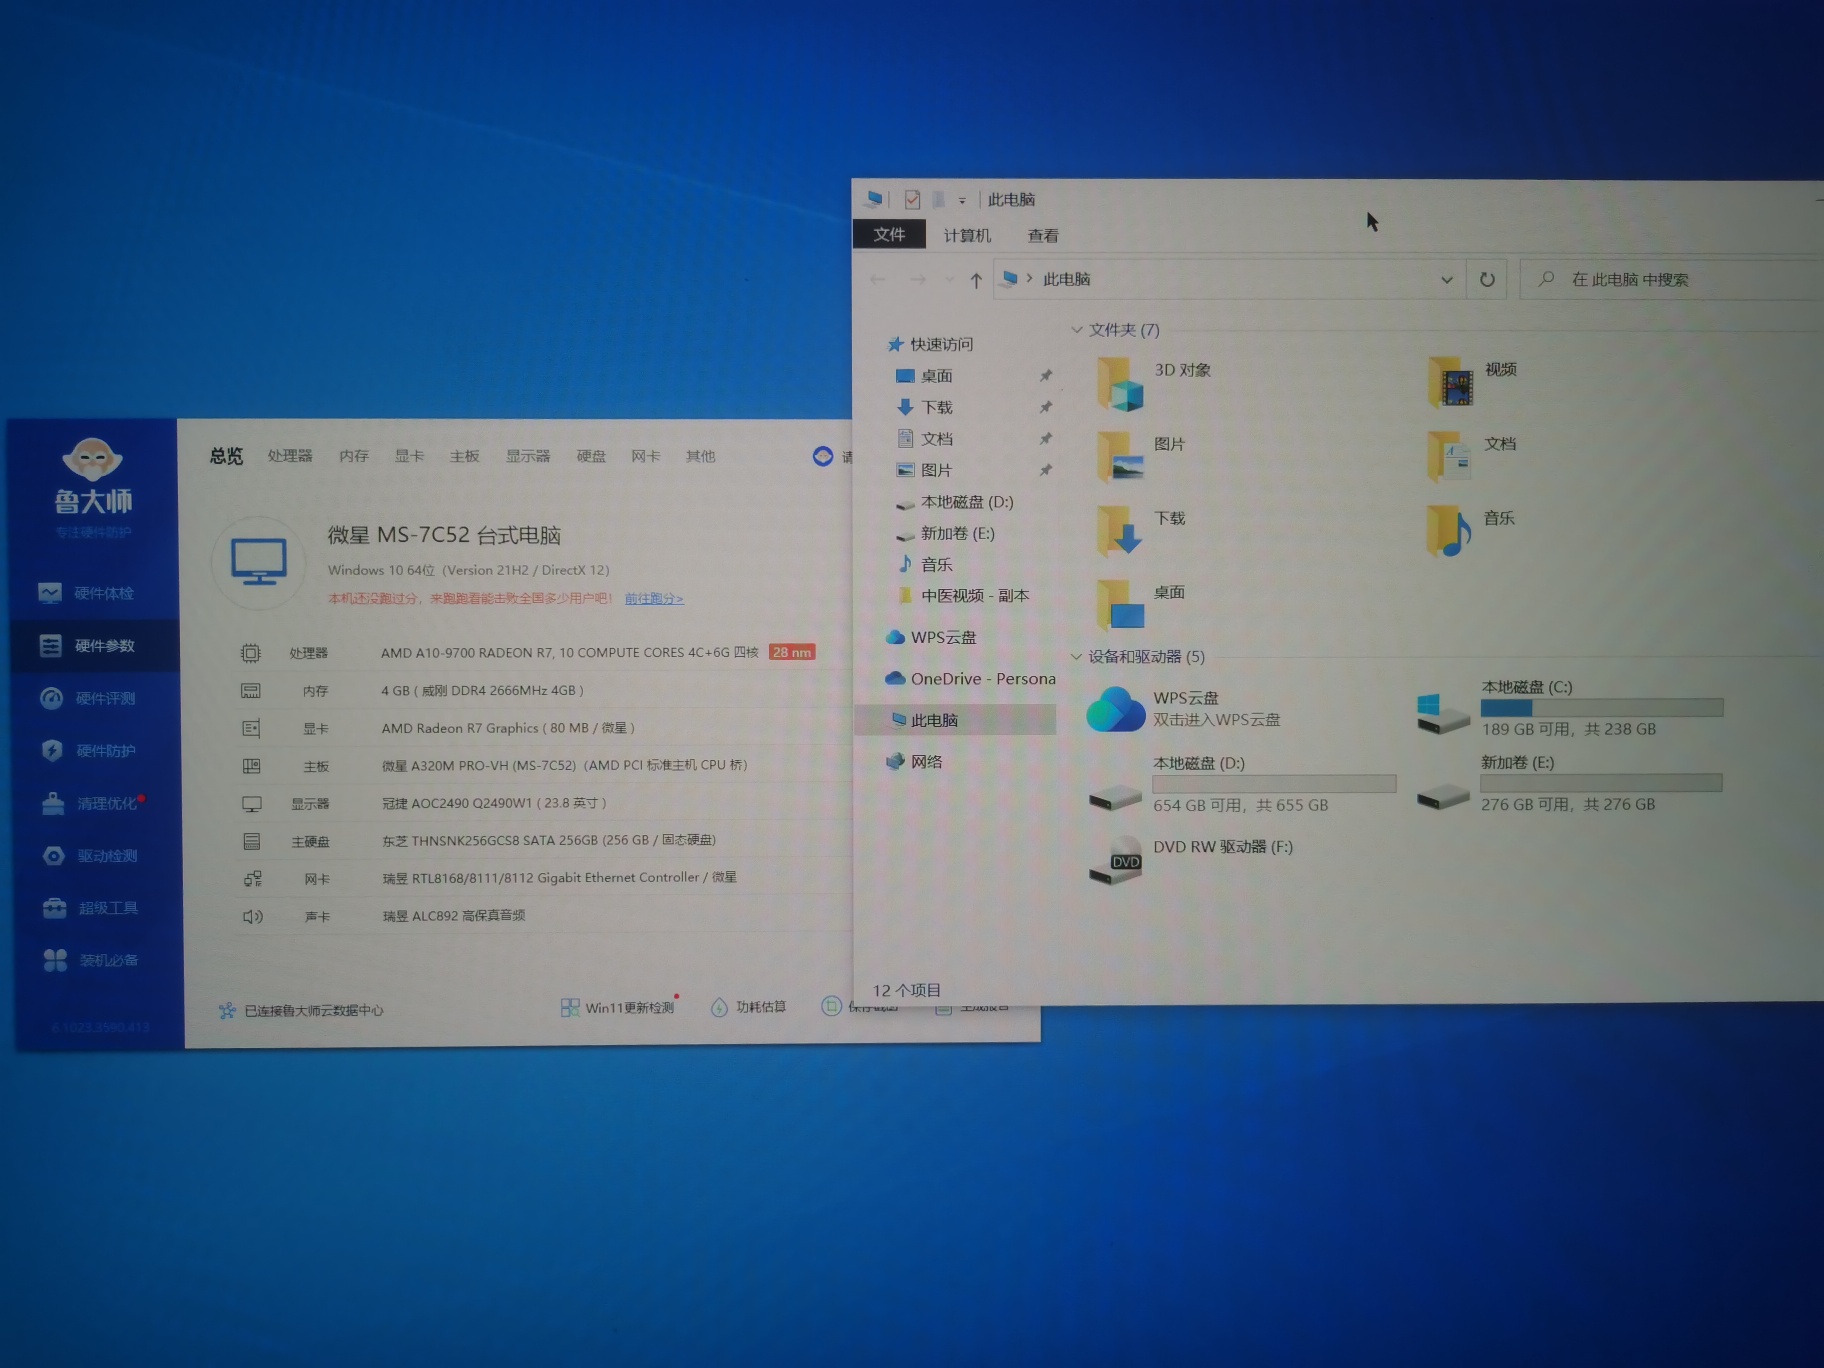
Task: Select 快速访问 in navigation pane
Action: [930, 344]
